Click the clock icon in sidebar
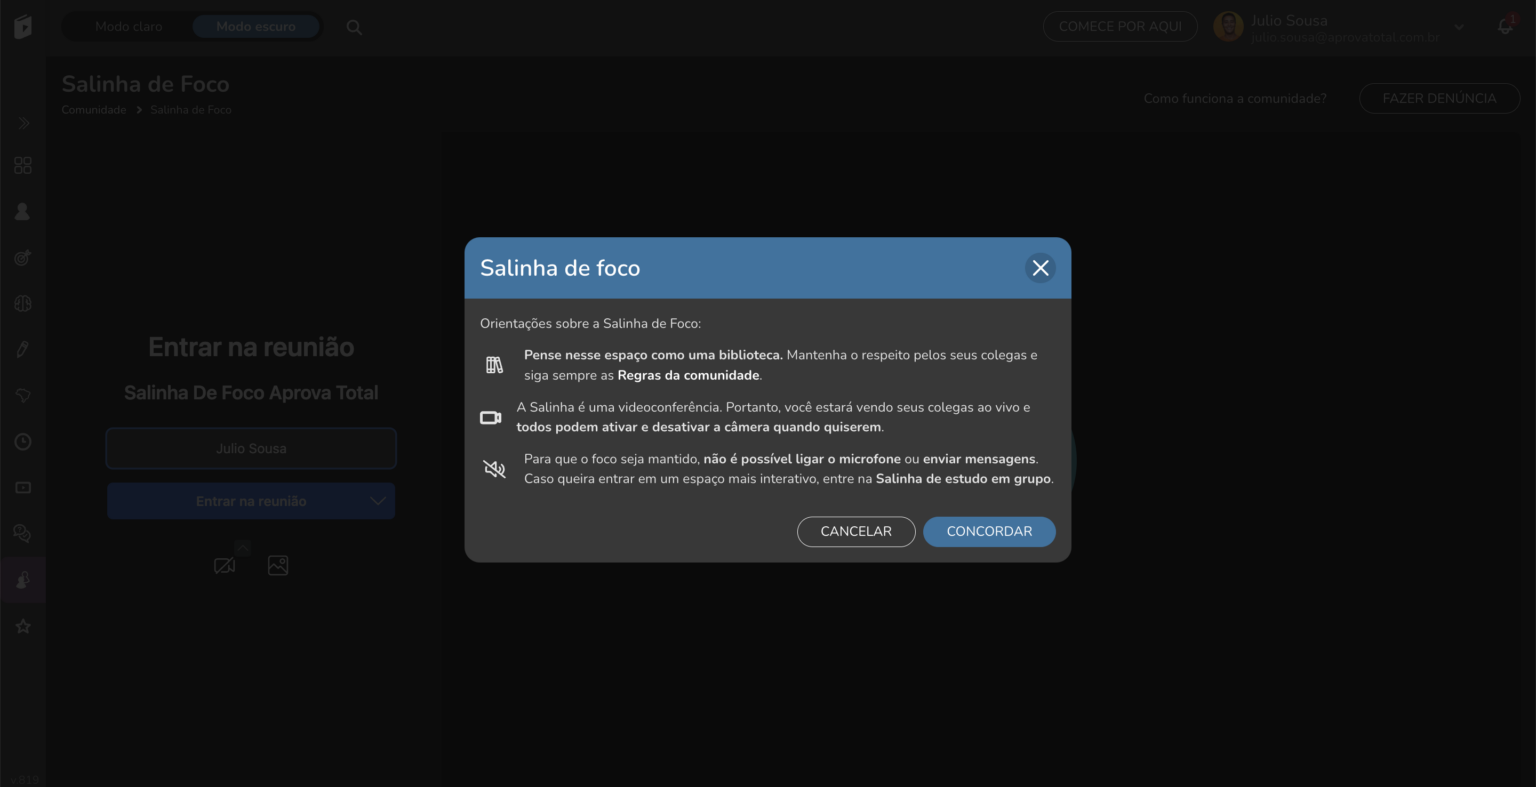Image resolution: width=1536 pixels, height=787 pixels. (x=23, y=442)
